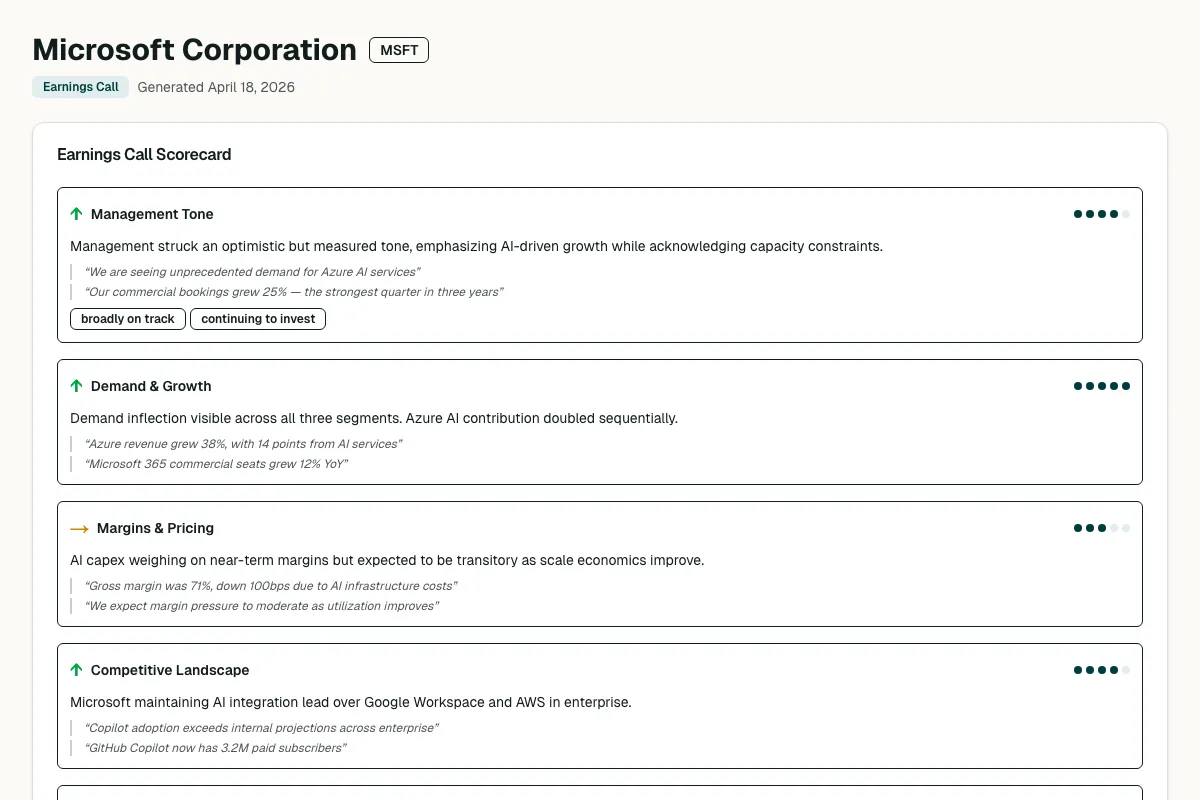Image resolution: width=1200 pixels, height=800 pixels.
Task: Click the Demand & Growth up arrow icon
Action: [x=76, y=386]
